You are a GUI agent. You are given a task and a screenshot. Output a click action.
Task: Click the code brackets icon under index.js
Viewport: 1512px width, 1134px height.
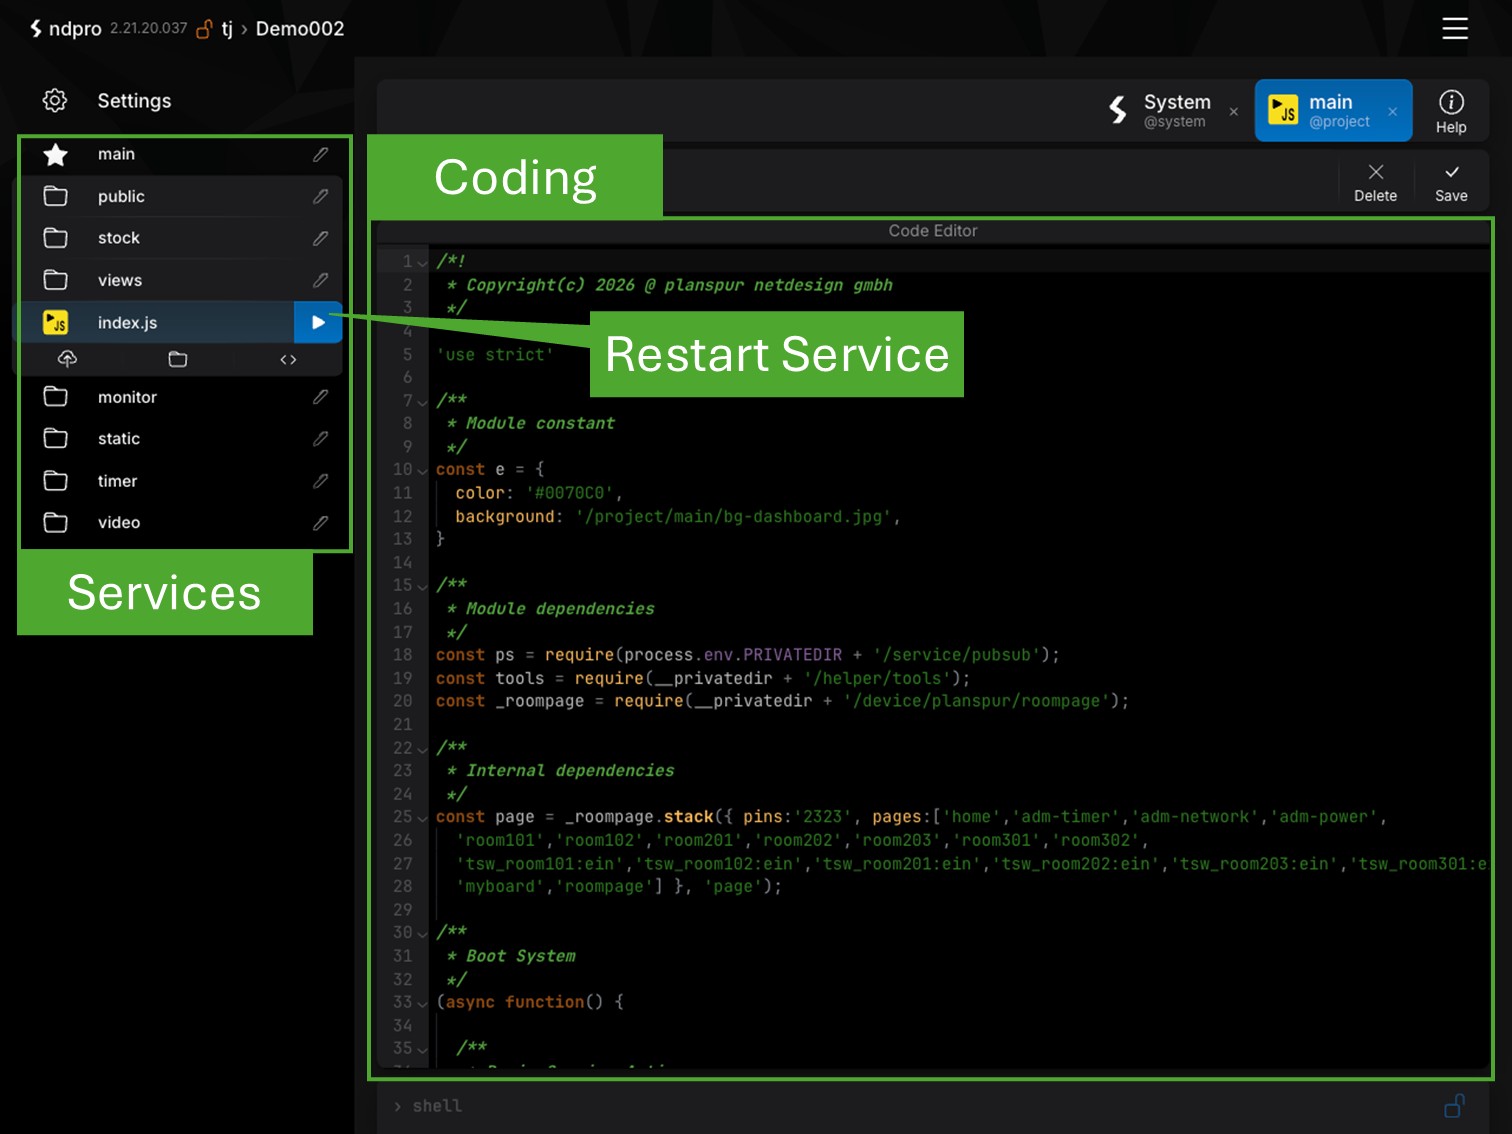click(288, 359)
